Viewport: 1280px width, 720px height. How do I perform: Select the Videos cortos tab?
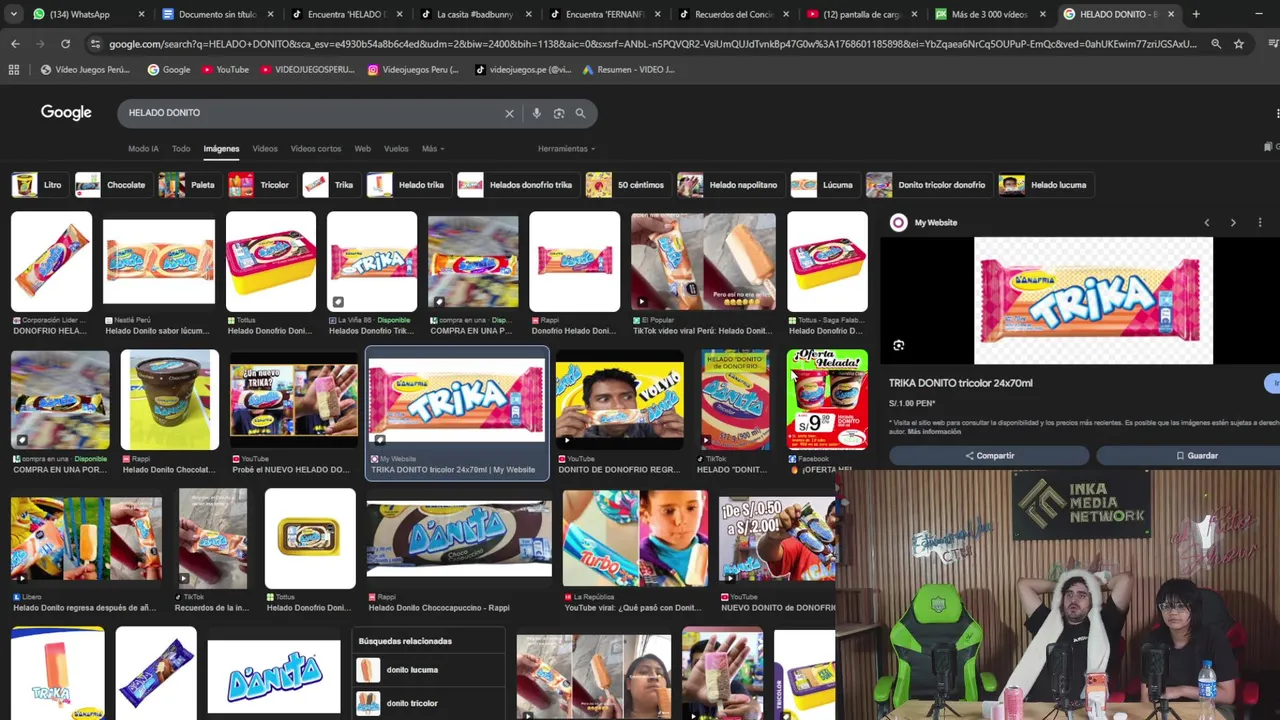tap(316, 149)
